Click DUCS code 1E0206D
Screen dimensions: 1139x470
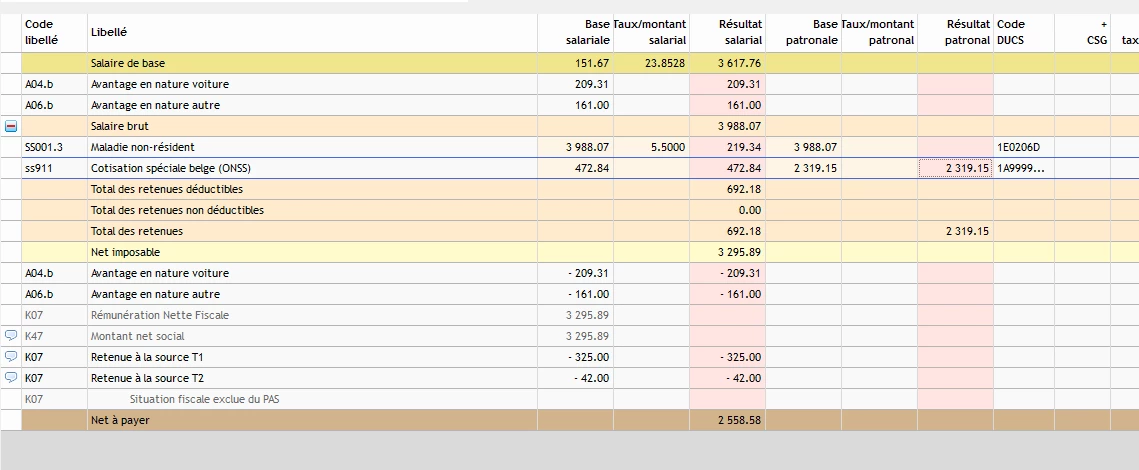pyautogui.click(x=1018, y=147)
